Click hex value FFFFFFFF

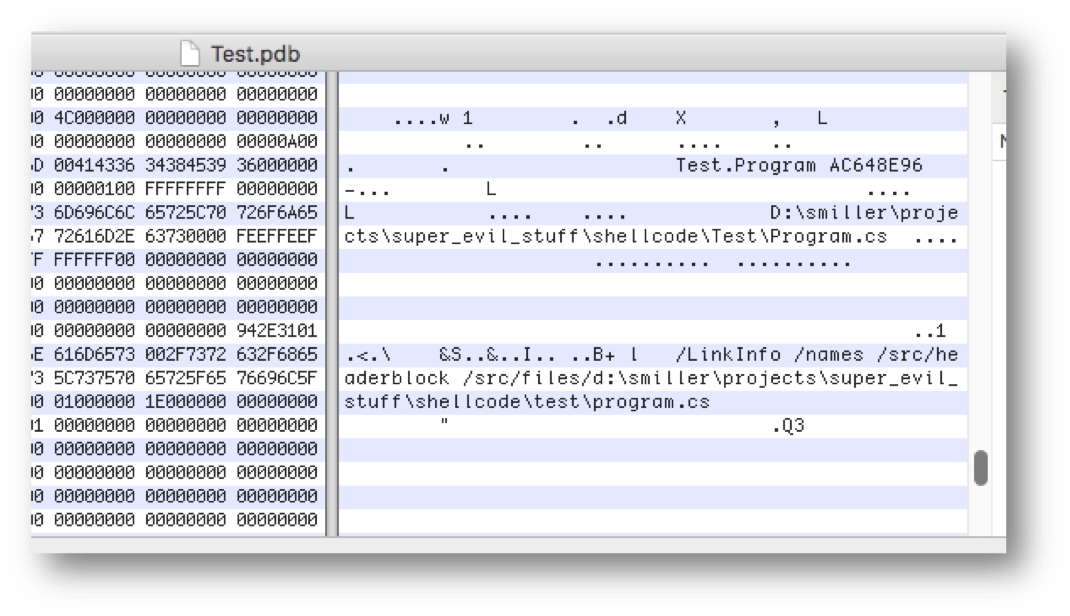point(186,188)
